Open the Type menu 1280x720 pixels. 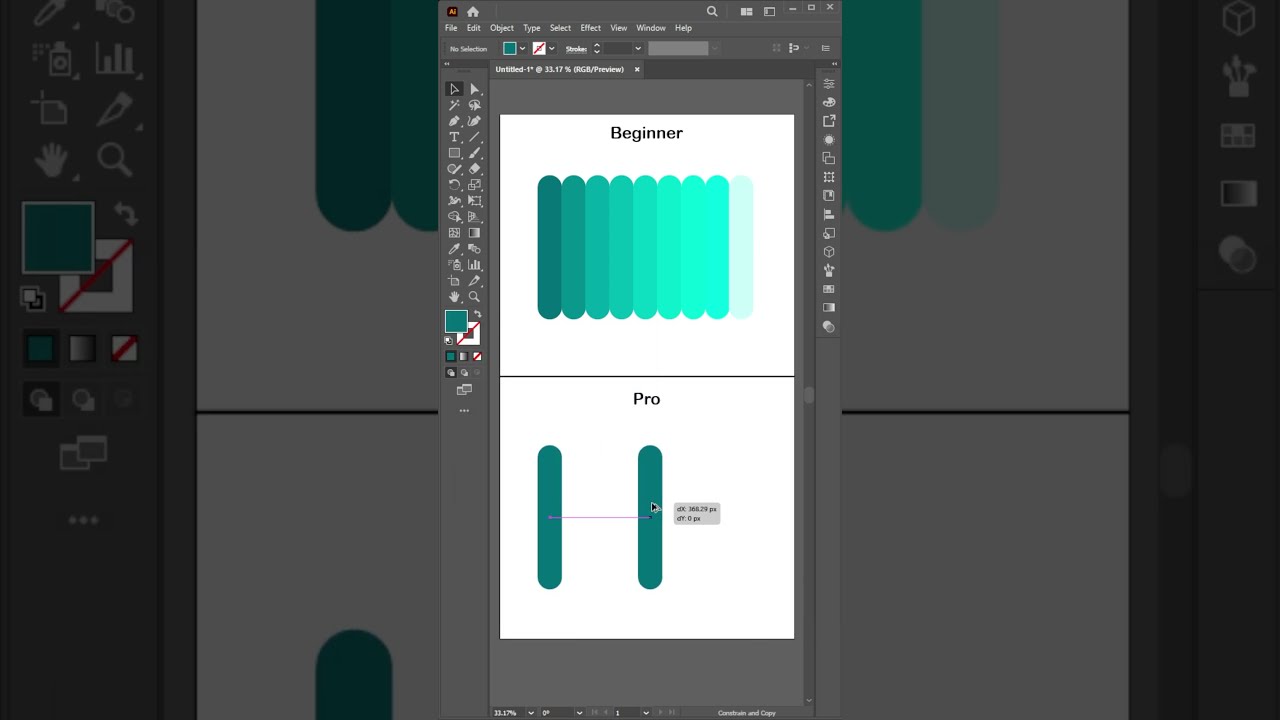[x=532, y=28]
